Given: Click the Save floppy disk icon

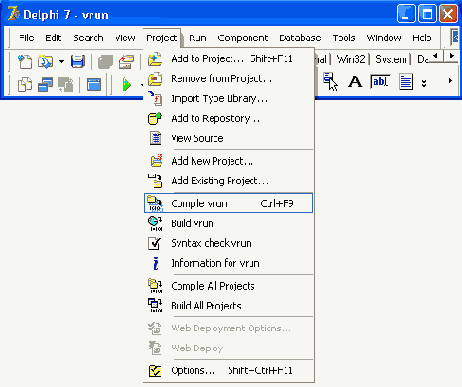Looking at the screenshot, I should tap(78, 62).
